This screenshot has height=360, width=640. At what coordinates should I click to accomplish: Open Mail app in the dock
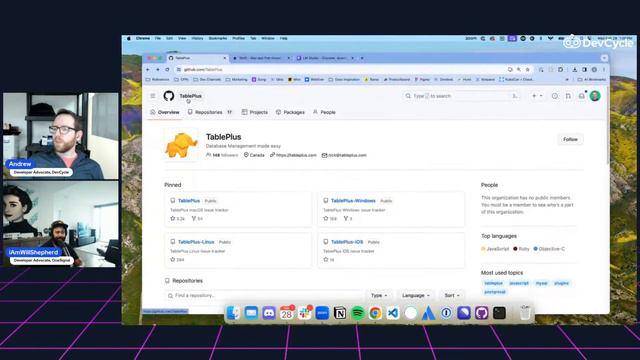[x=251, y=313]
